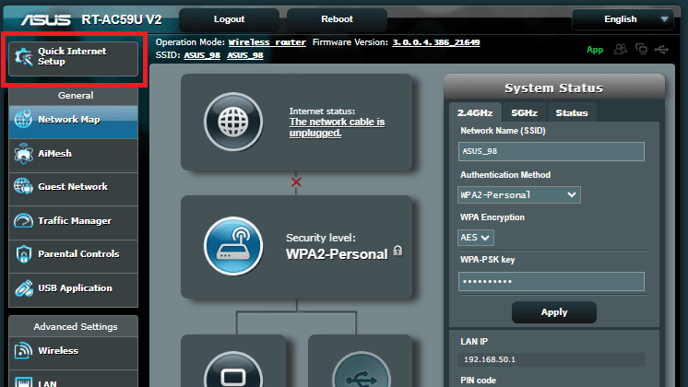This screenshot has width=688, height=387.
Task: Click the PIN code label
Action: 478,380
